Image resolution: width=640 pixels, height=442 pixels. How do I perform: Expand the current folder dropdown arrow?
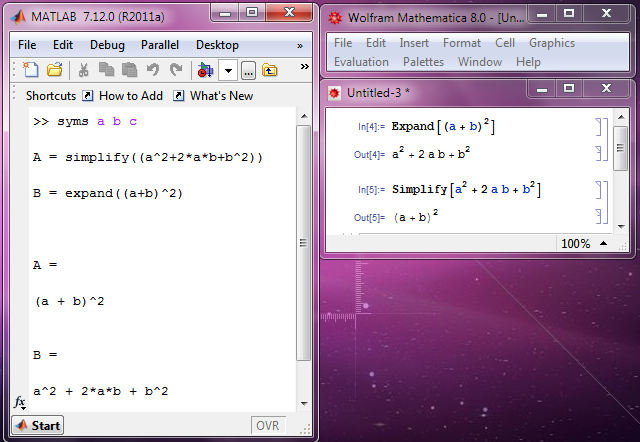click(x=228, y=70)
